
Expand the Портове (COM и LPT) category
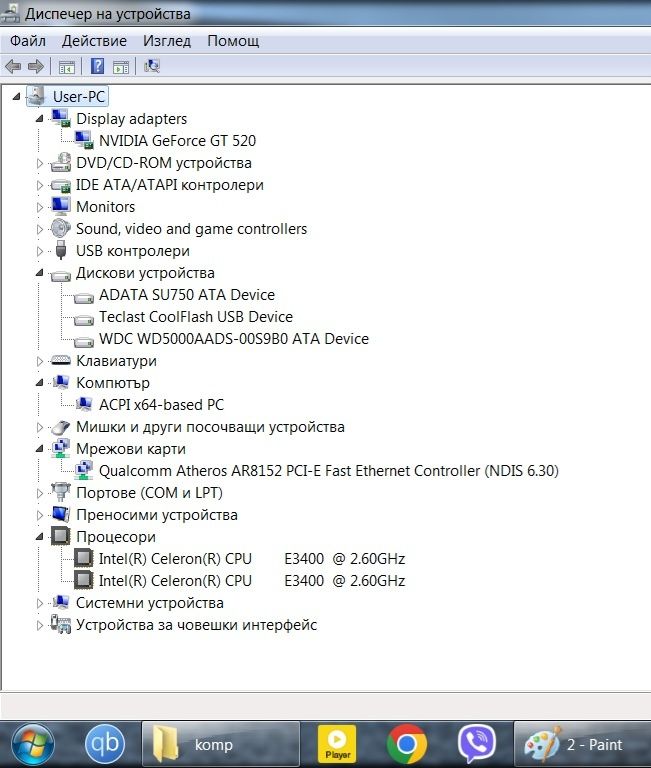40,493
